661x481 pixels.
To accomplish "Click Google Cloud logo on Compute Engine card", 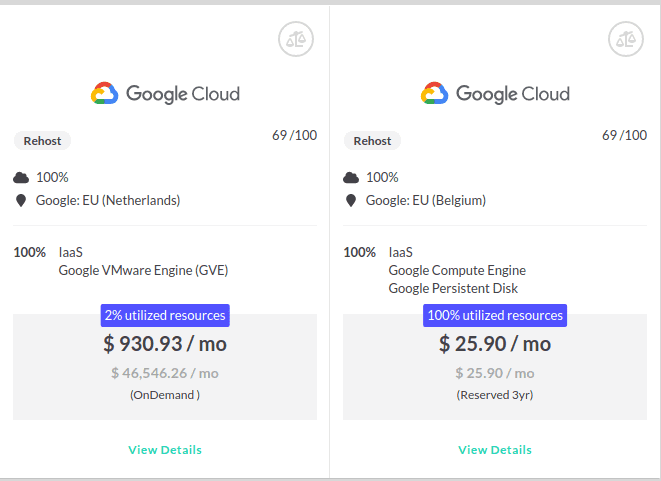I will [495, 93].
